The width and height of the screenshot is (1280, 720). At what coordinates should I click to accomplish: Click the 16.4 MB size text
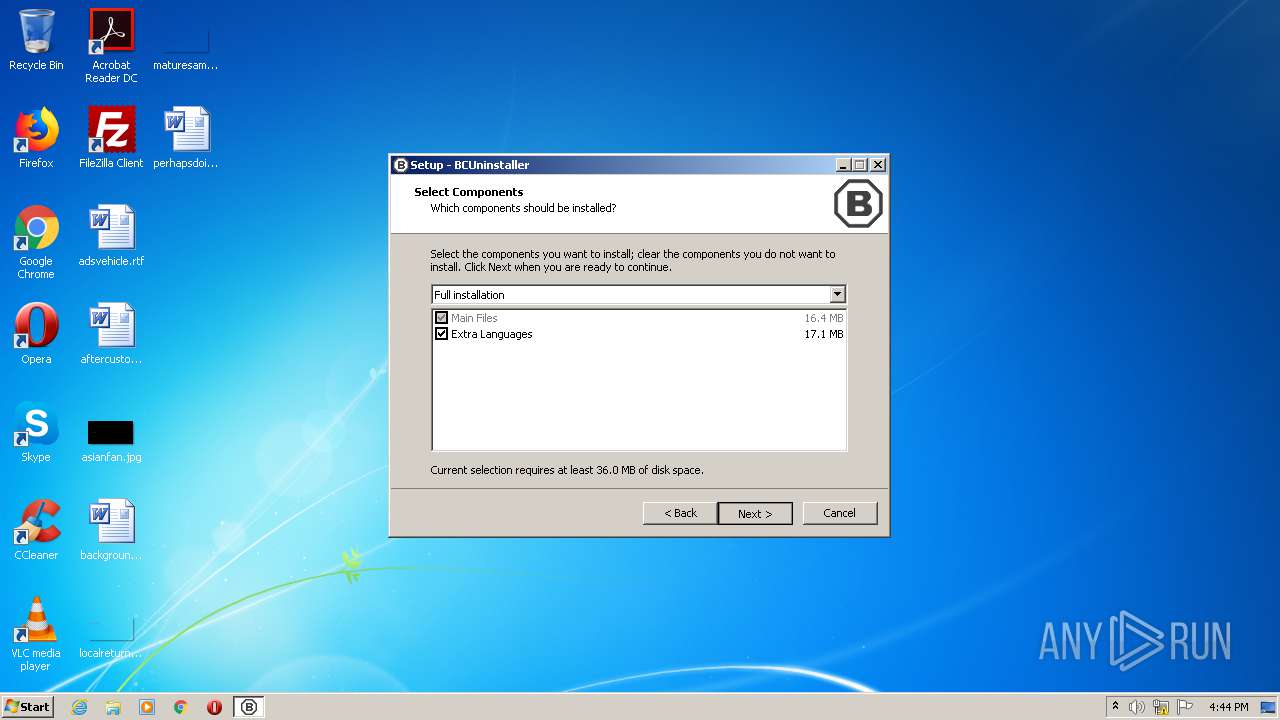click(823, 318)
